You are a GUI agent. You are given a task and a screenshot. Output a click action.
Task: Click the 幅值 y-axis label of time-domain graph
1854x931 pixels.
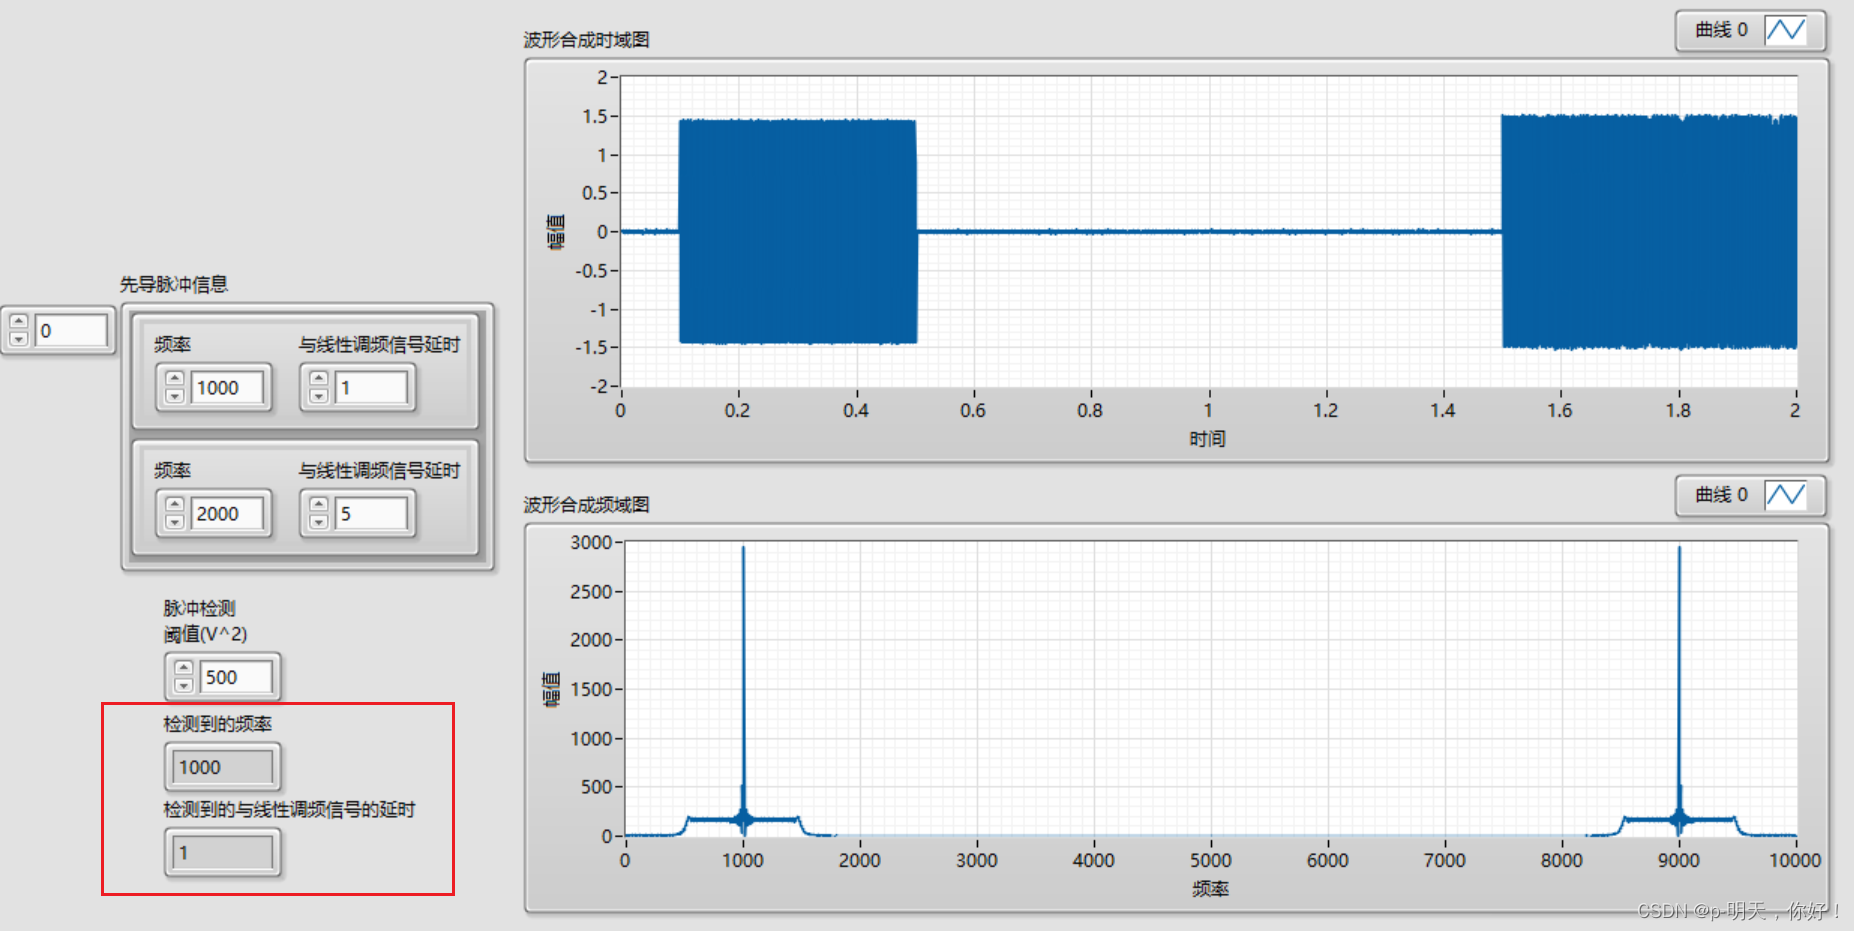[556, 231]
